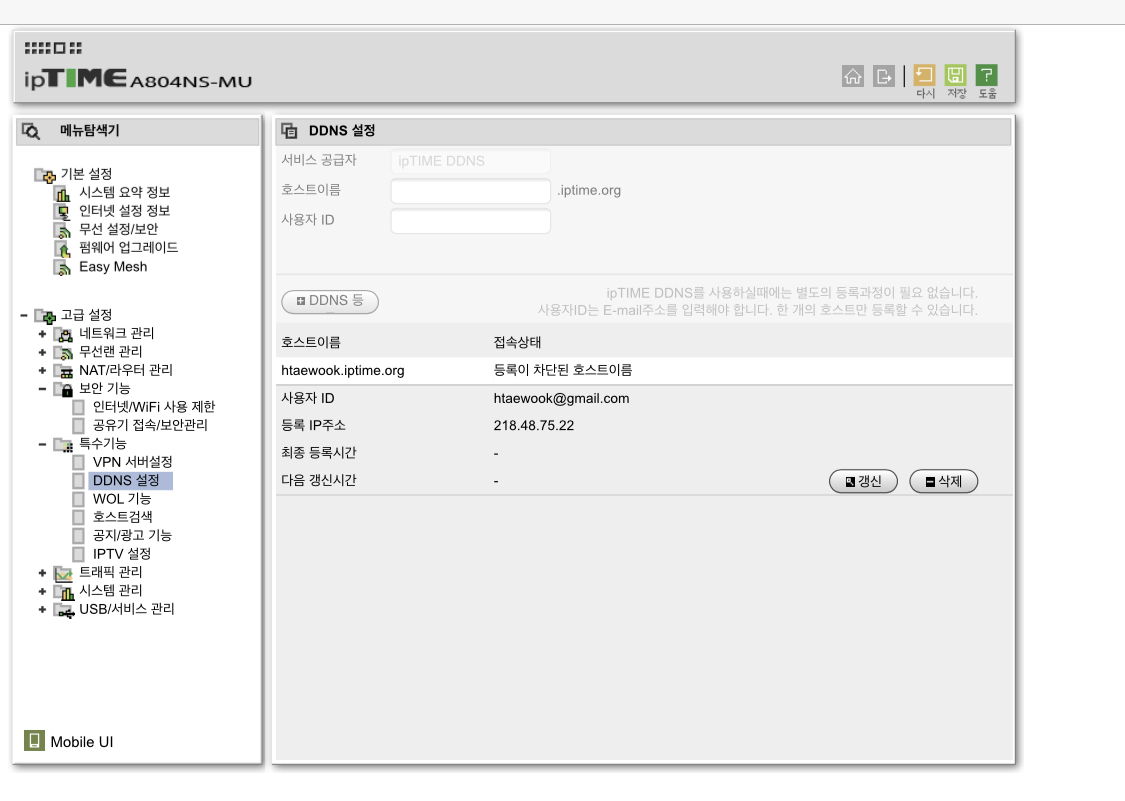This screenshot has width=1125, height=801.
Task: Click the 사용자 ID input field
Action: pyautogui.click(x=471, y=221)
